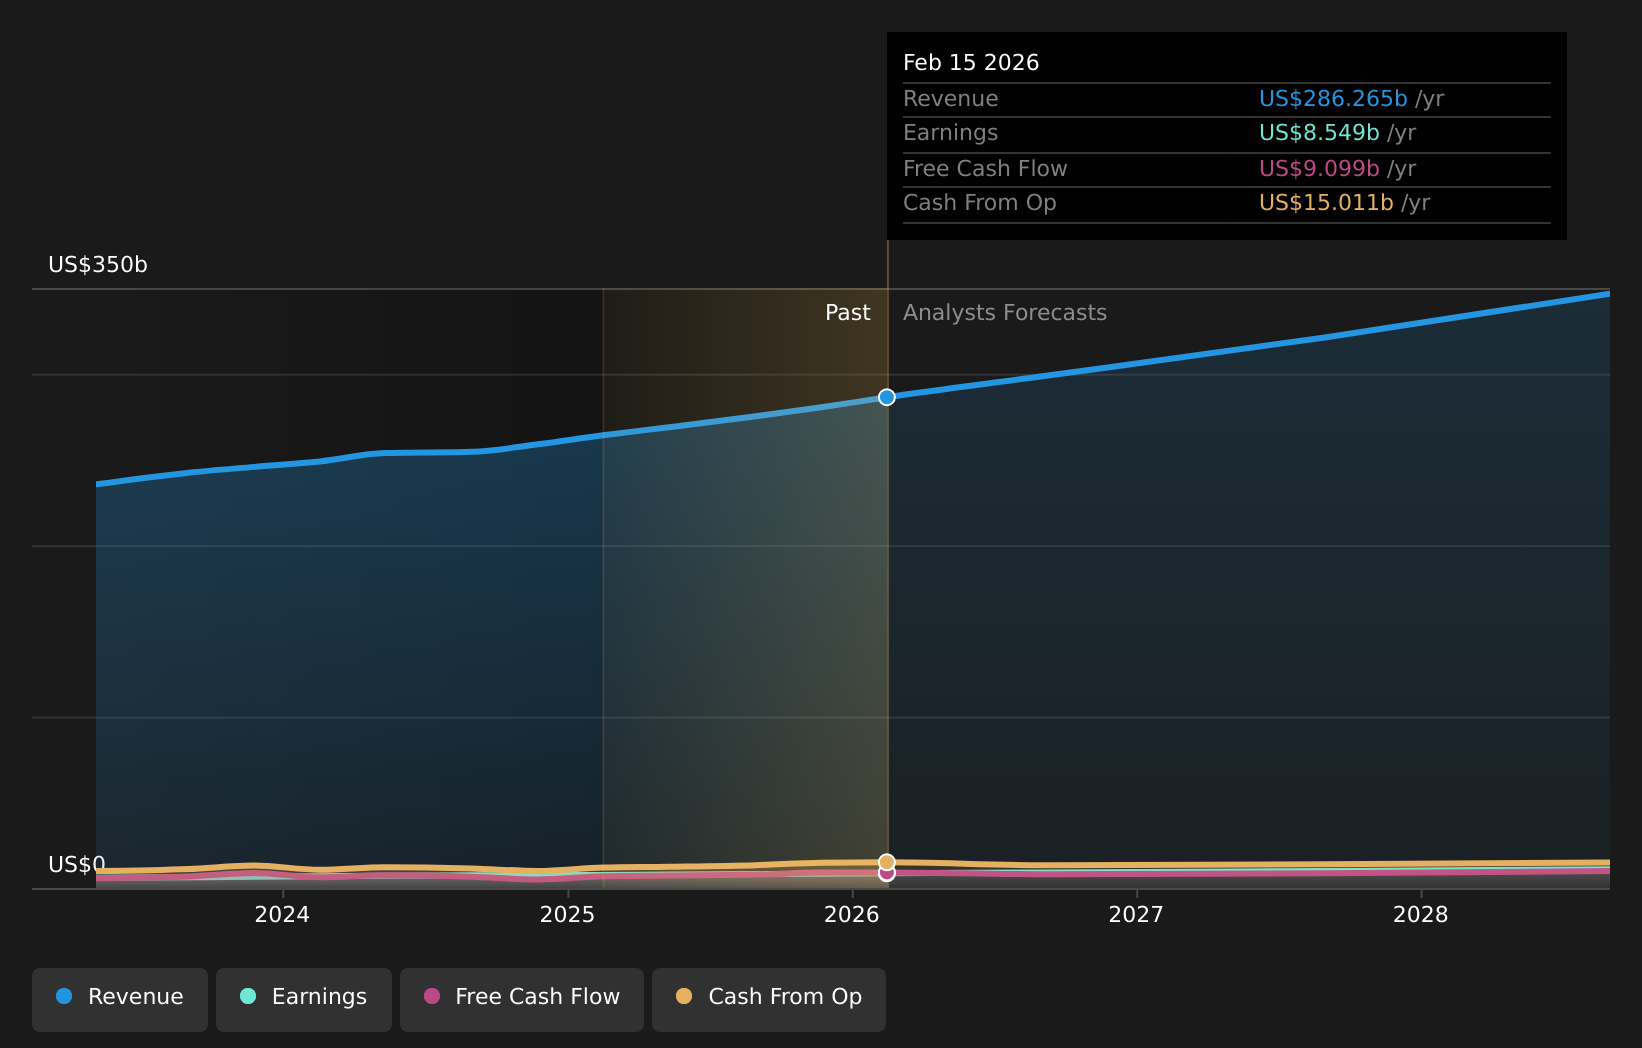The height and width of the screenshot is (1048, 1642).
Task: Click the Revenue value in the tooltip
Action: click(x=1333, y=98)
